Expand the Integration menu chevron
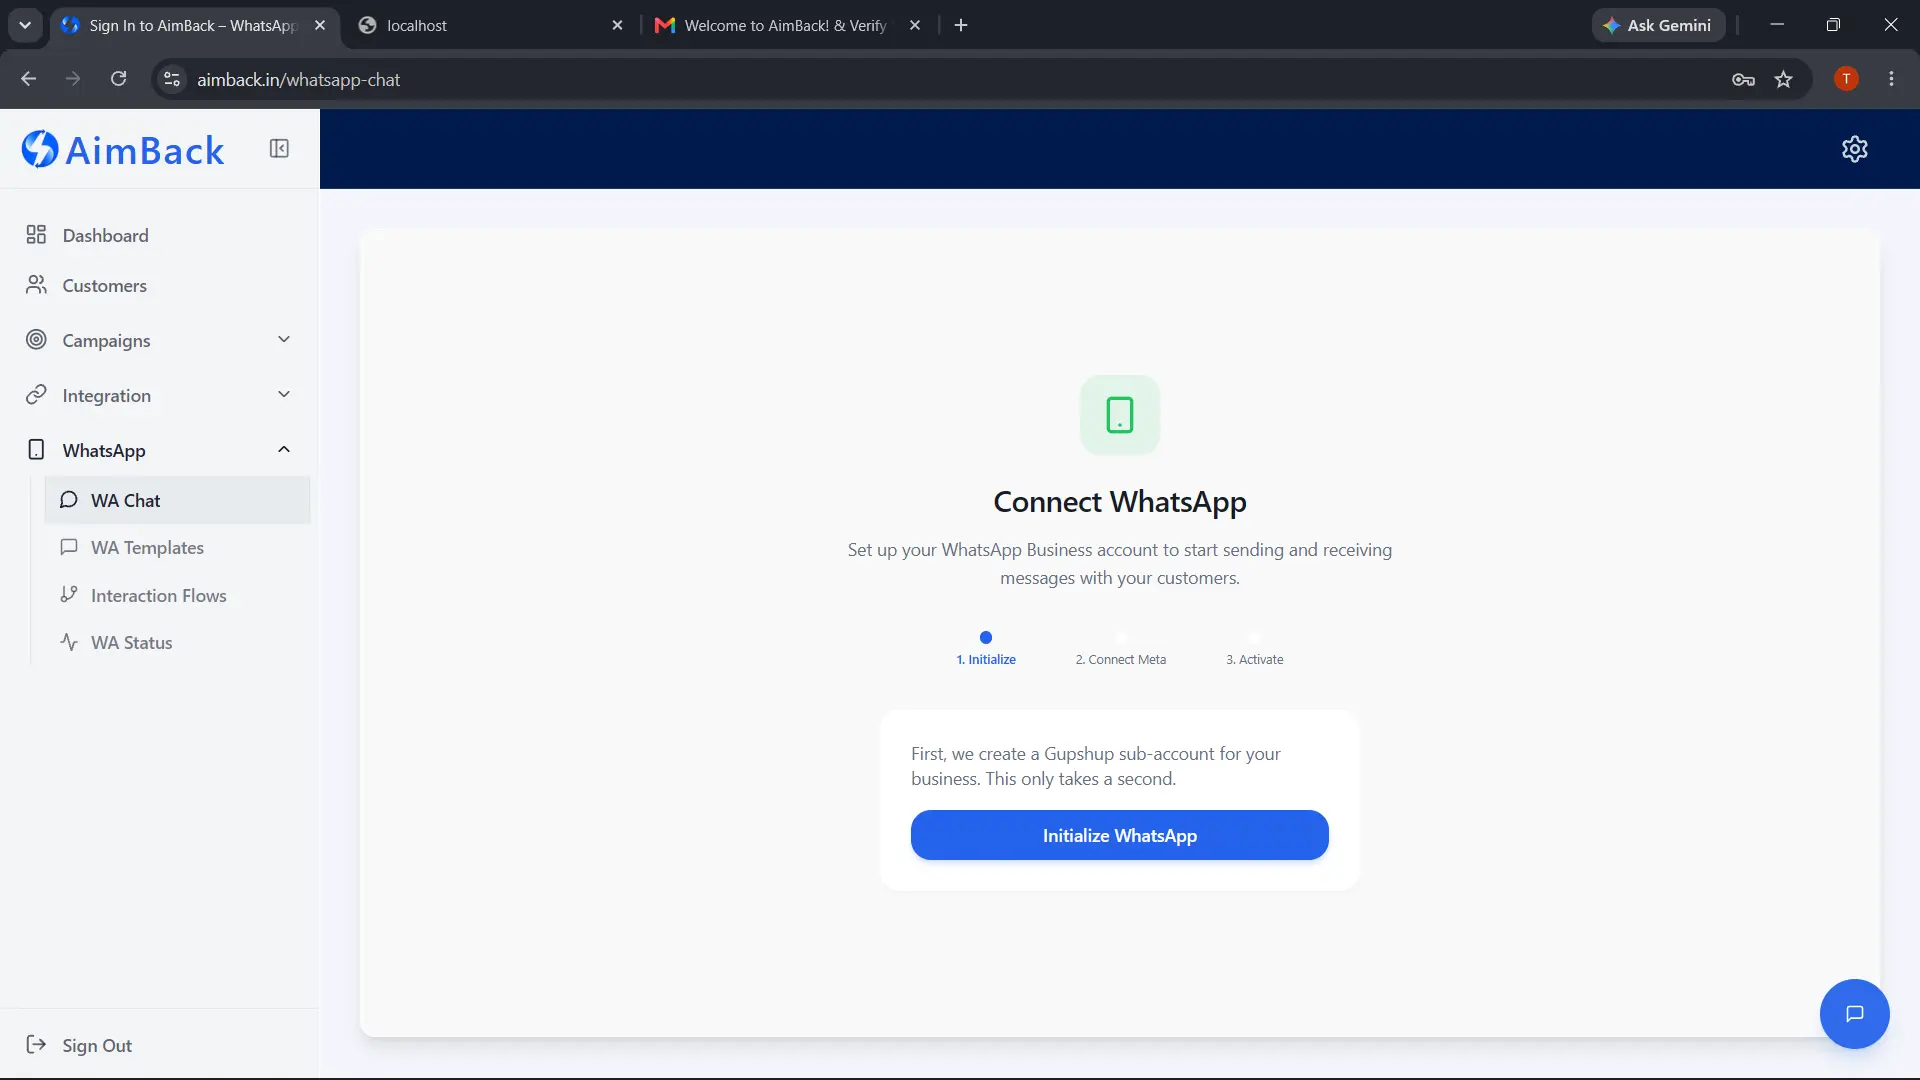The image size is (1920, 1080). click(284, 395)
